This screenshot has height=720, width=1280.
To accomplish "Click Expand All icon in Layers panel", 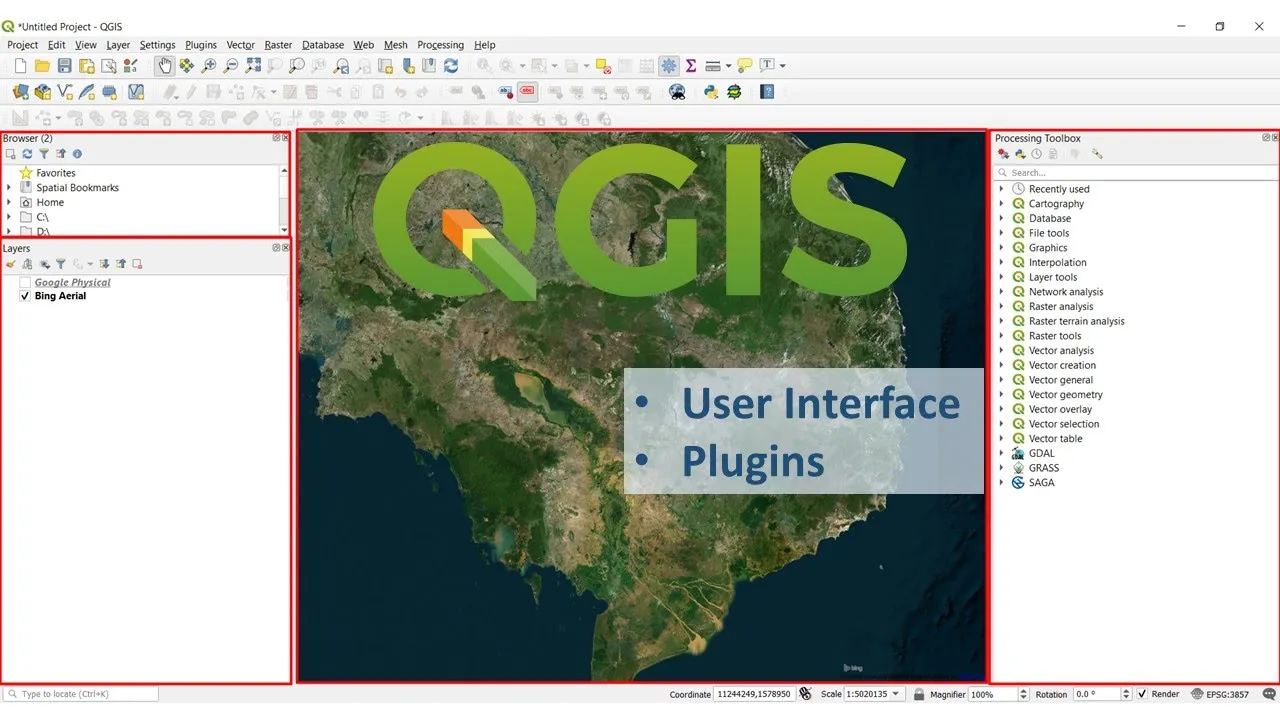I will pos(104,264).
